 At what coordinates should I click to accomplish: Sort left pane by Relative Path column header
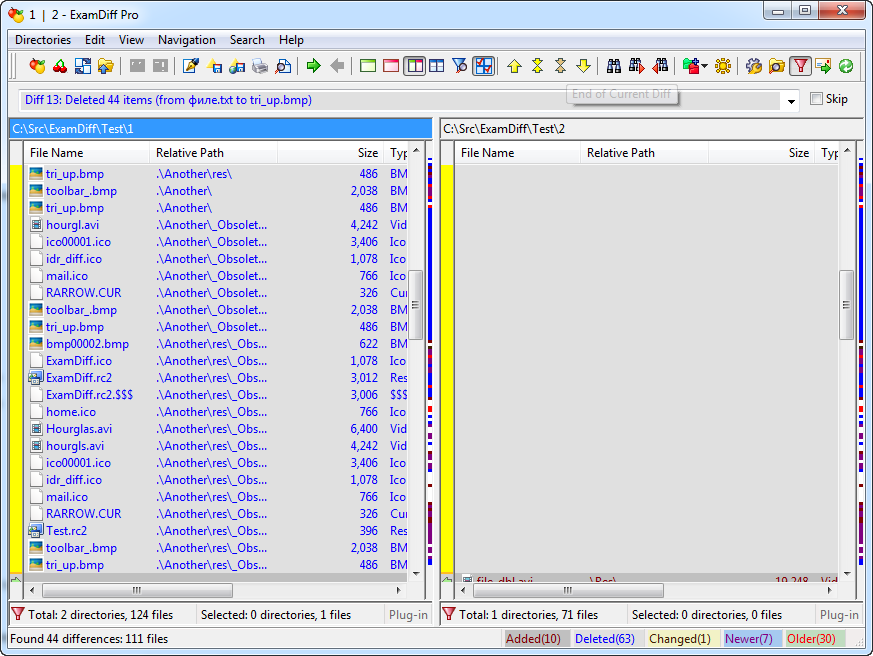point(213,153)
